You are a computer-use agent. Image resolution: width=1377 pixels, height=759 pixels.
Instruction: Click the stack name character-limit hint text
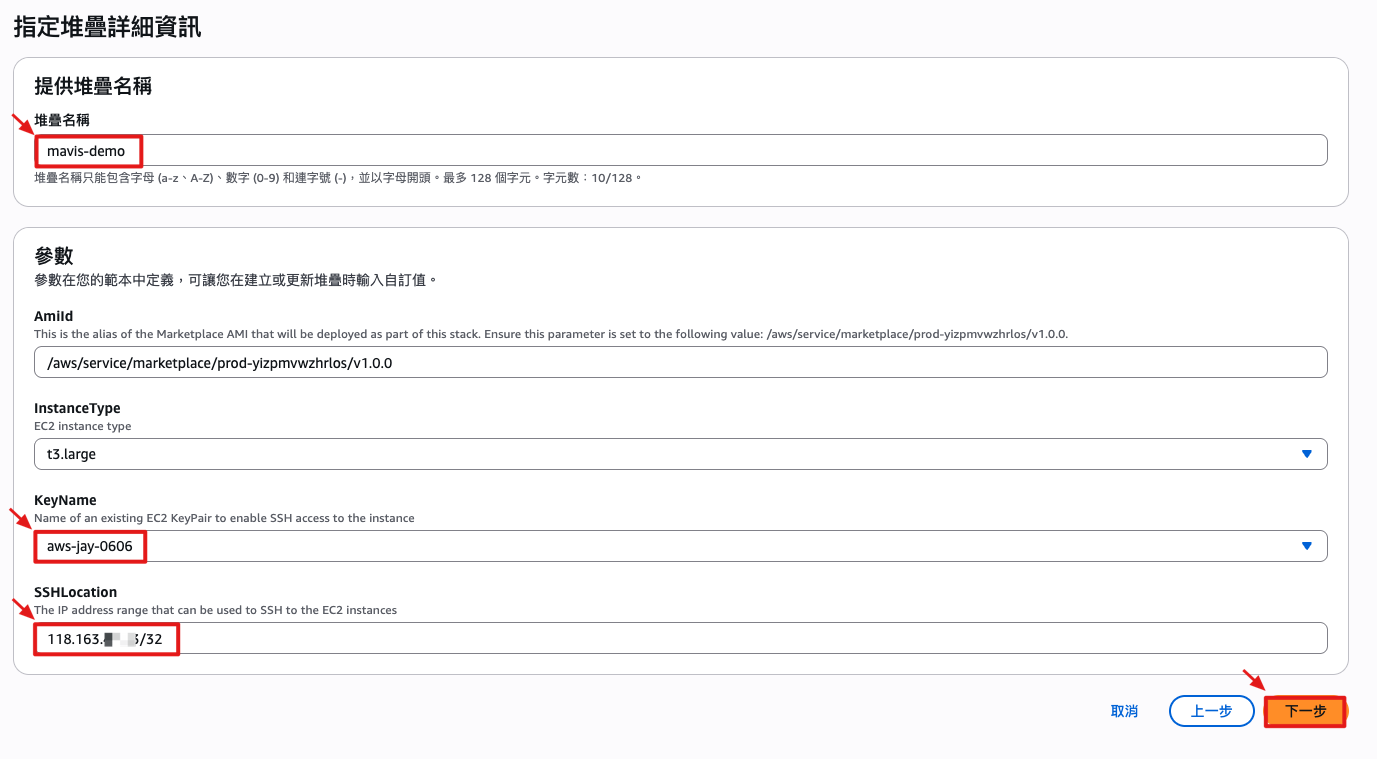tap(337, 178)
